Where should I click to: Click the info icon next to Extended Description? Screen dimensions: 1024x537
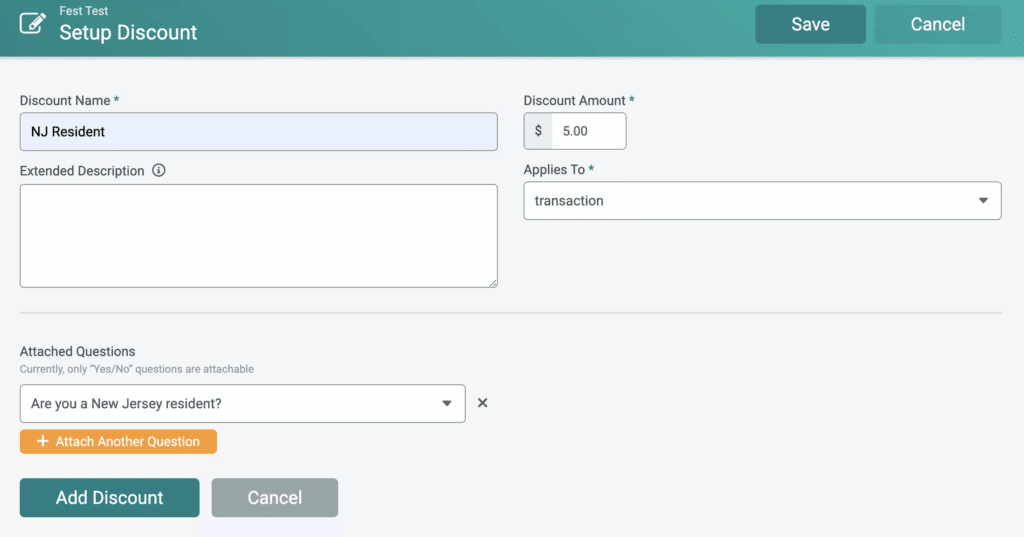click(x=159, y=170)
